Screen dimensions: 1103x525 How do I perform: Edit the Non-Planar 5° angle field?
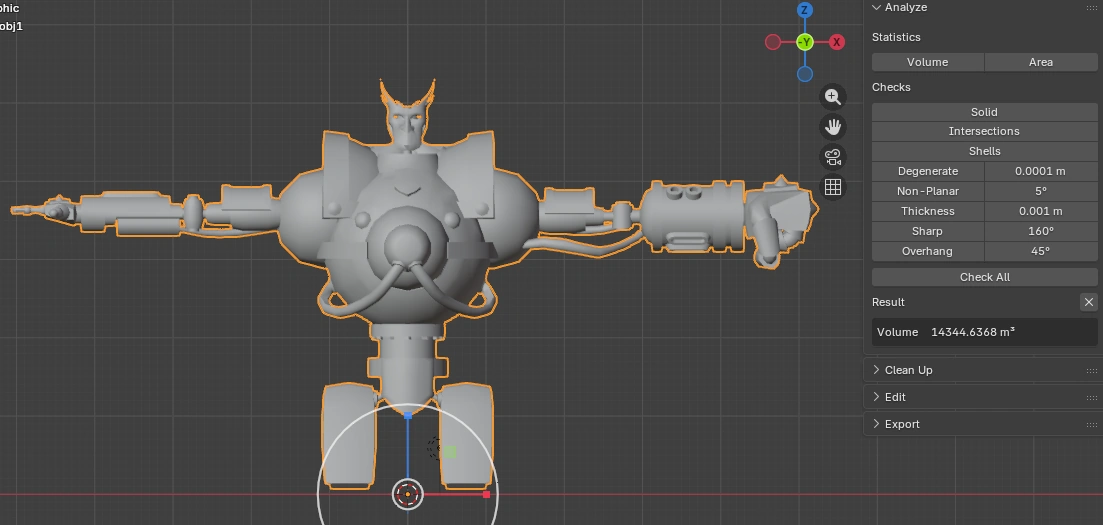click(x=1040, y=191)
